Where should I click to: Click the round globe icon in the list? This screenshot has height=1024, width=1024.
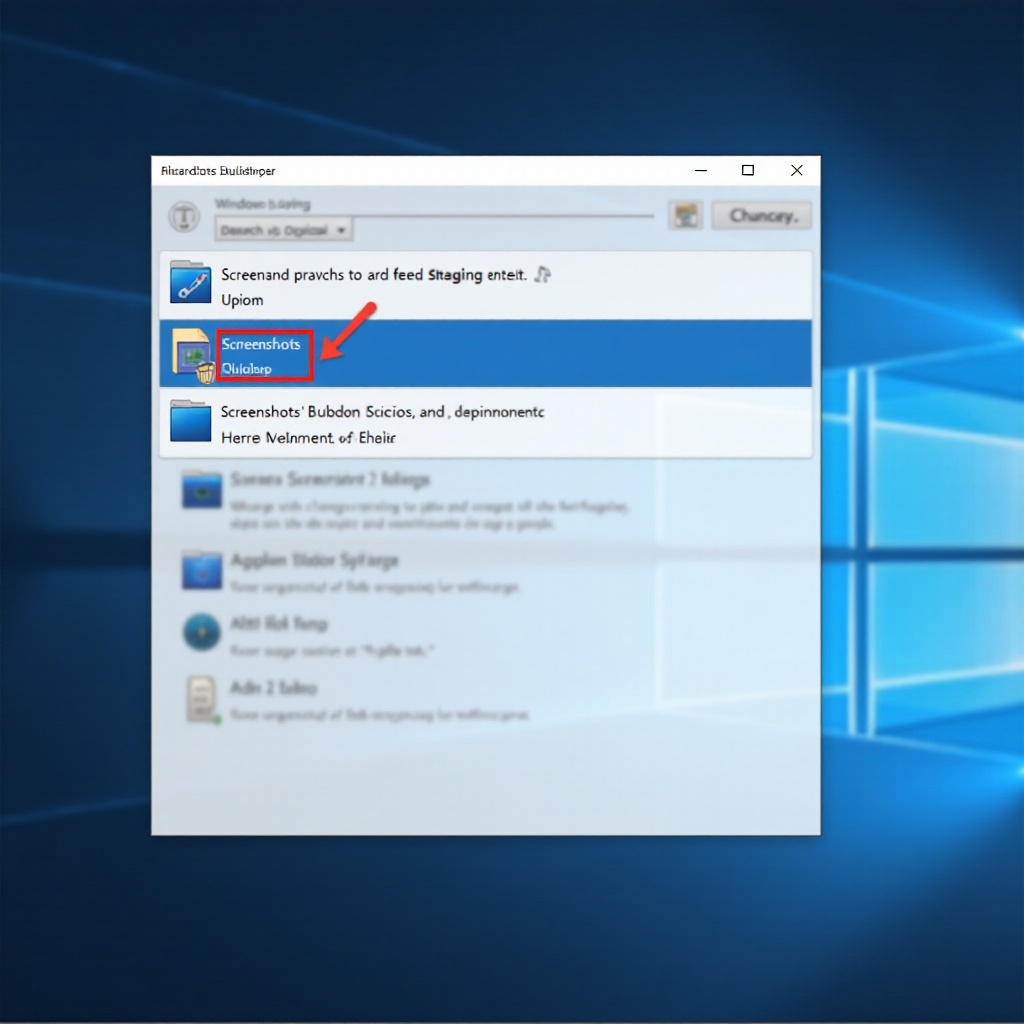tap(201, 633)
